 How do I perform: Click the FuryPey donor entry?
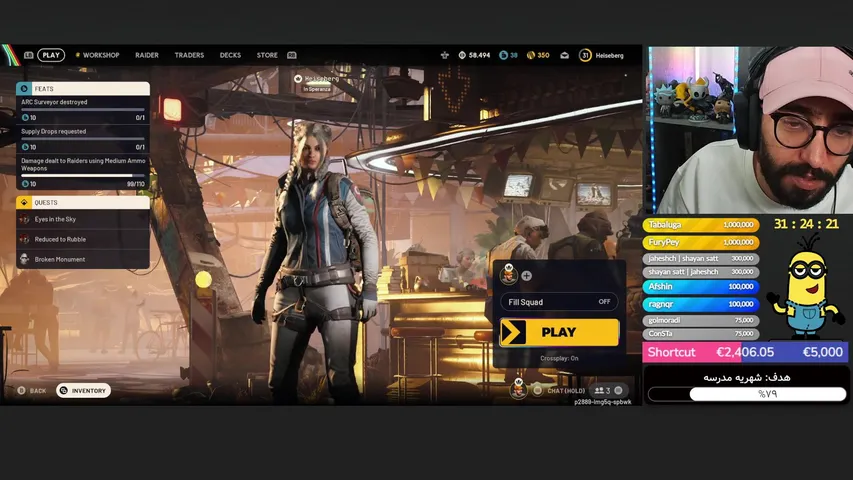pos(701,242)
